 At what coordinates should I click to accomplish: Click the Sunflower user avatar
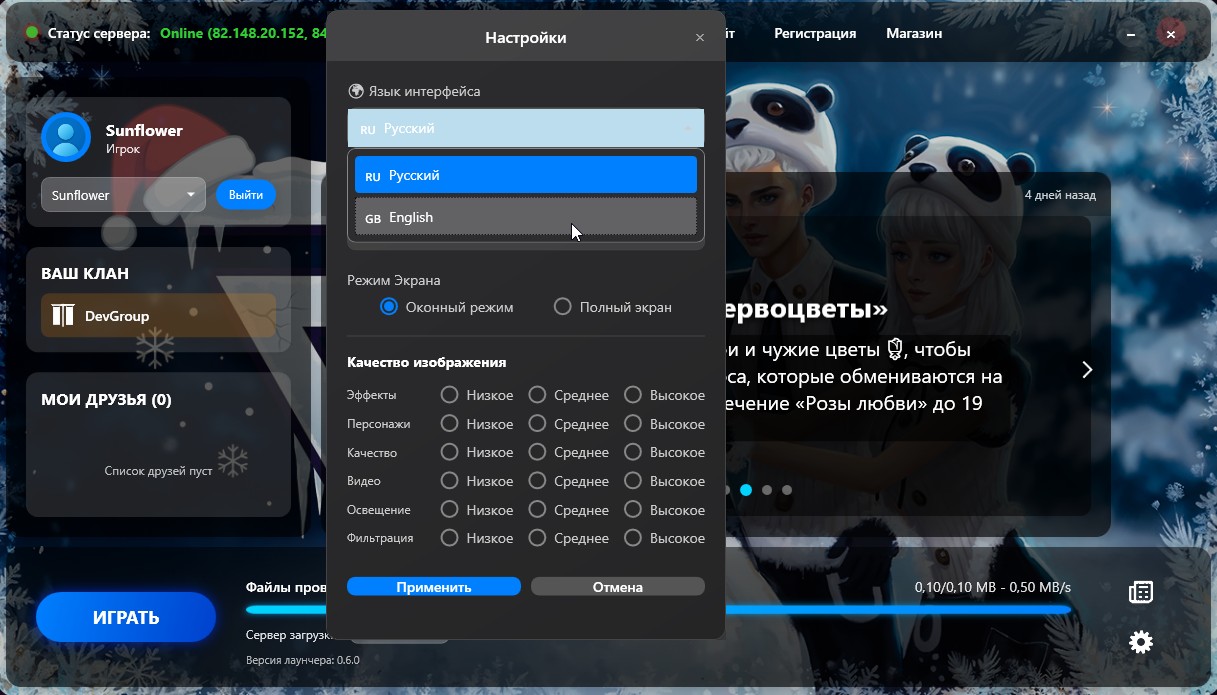click(x=66, y=138)
